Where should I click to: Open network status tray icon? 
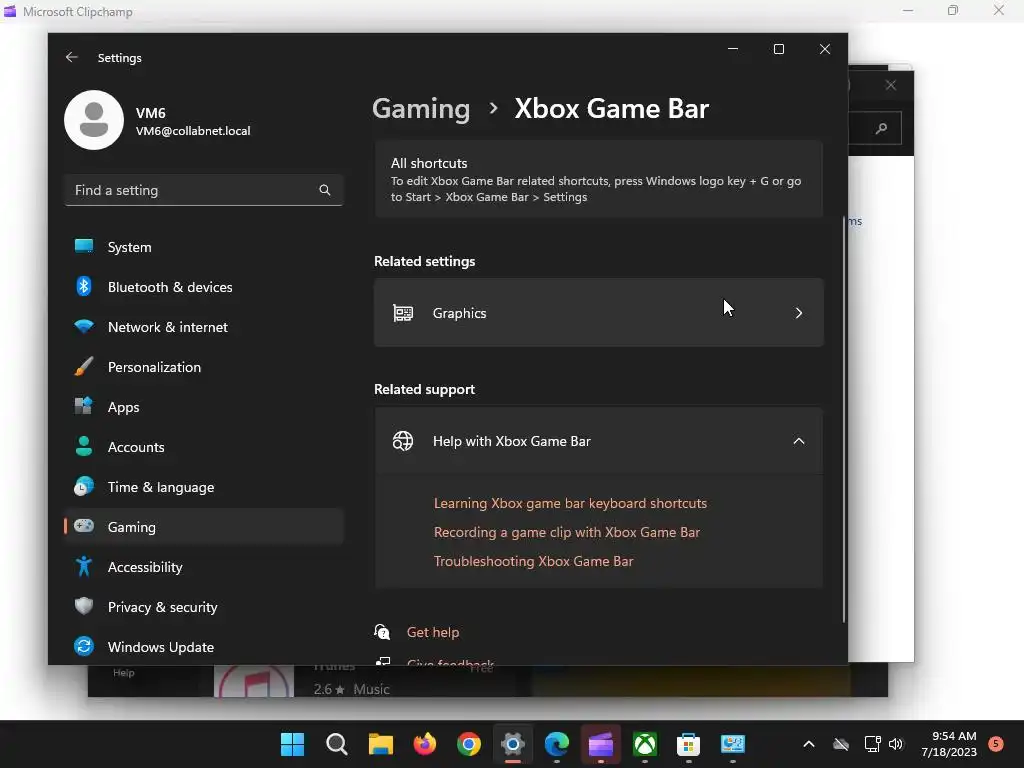(872, 744)
